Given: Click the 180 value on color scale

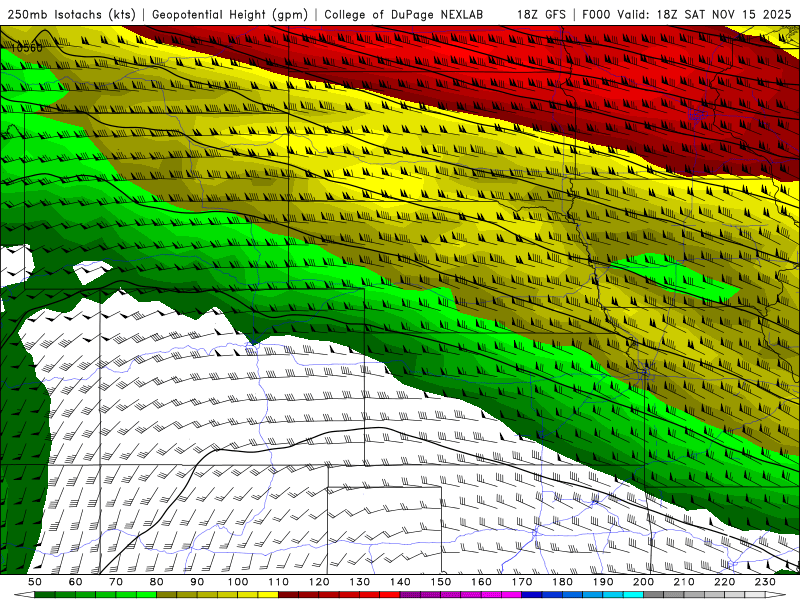Looking at the screenshot, I should 562,582.
